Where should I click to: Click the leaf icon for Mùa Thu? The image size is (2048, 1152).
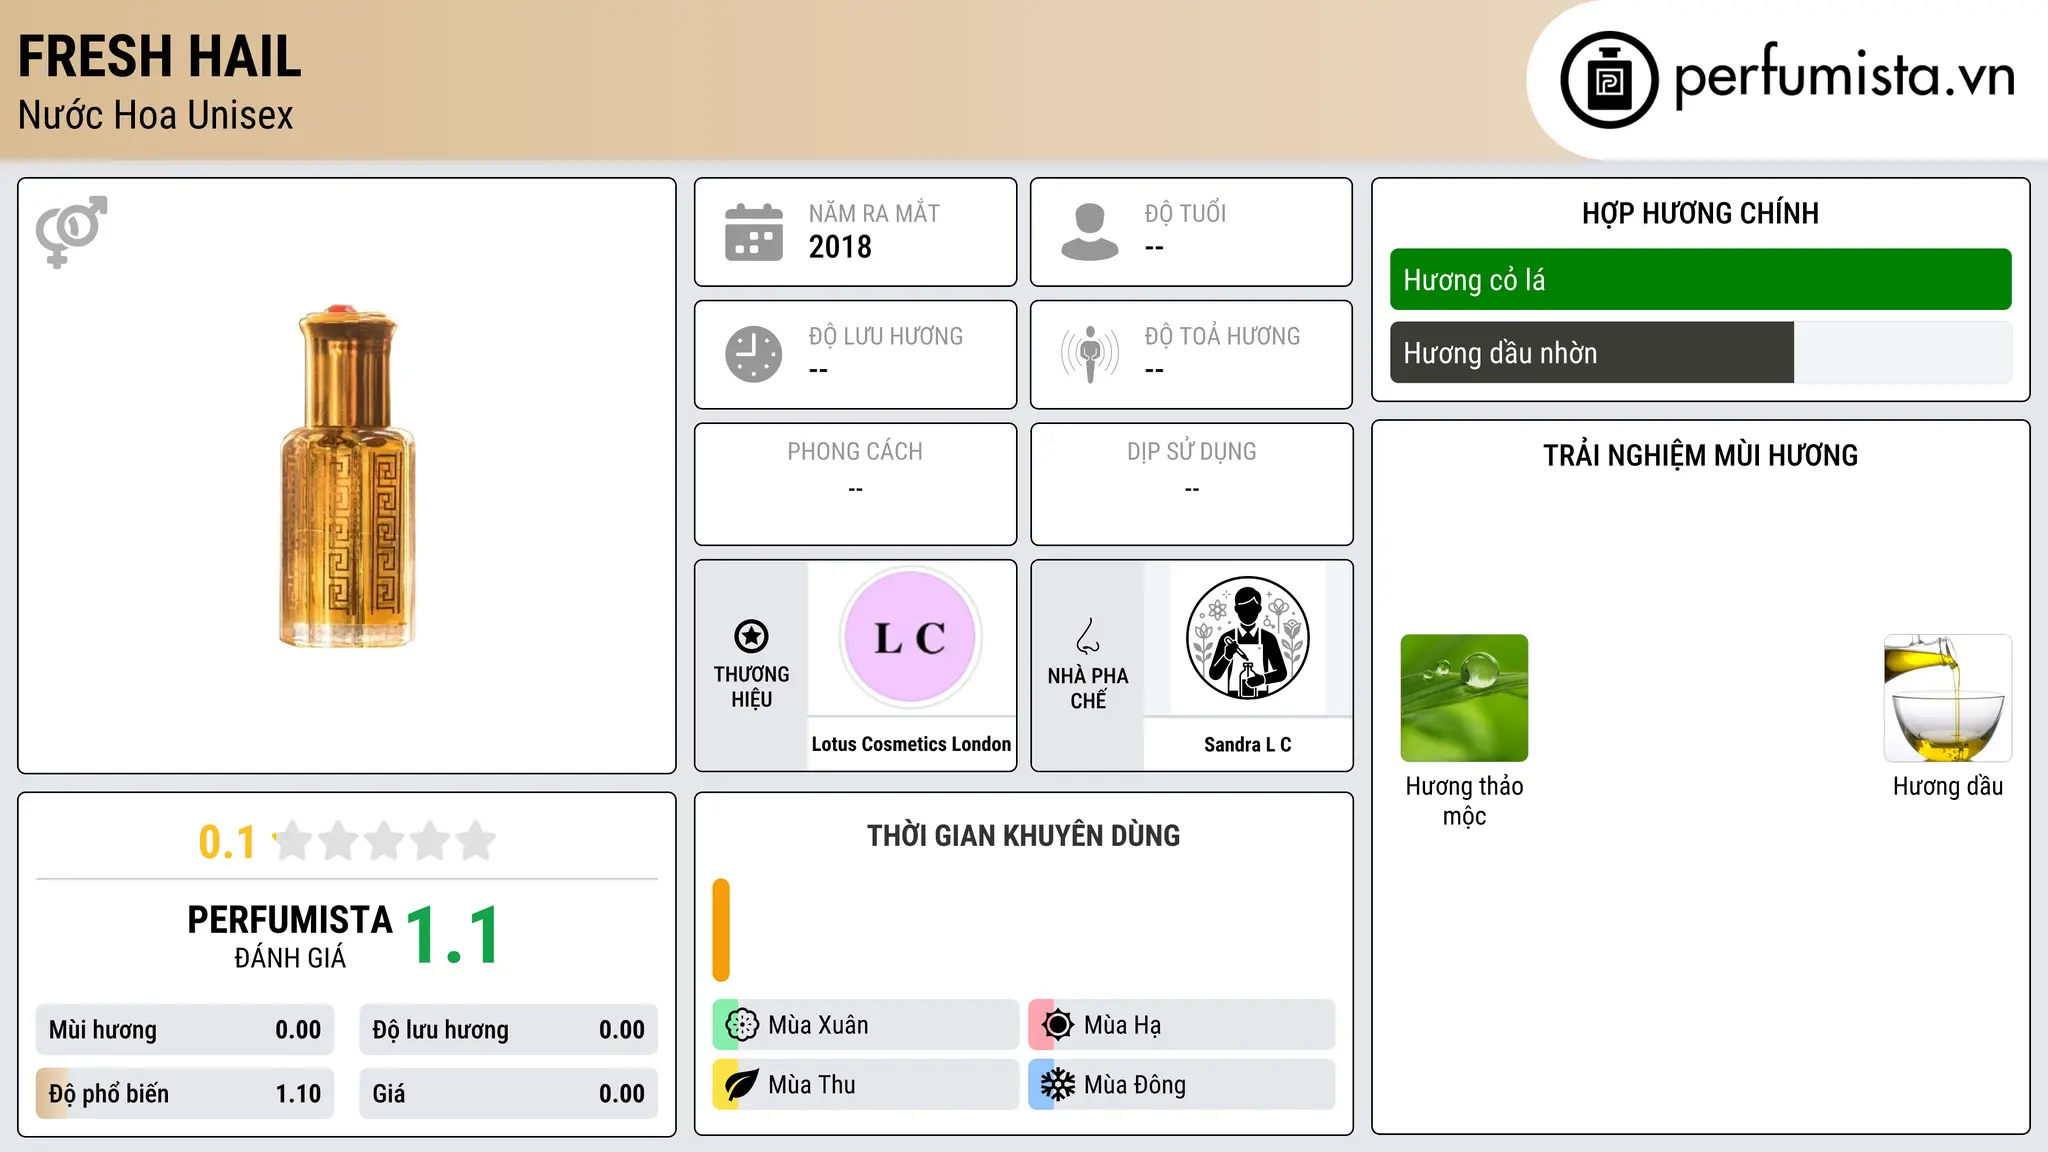(x=742, y=1085)
